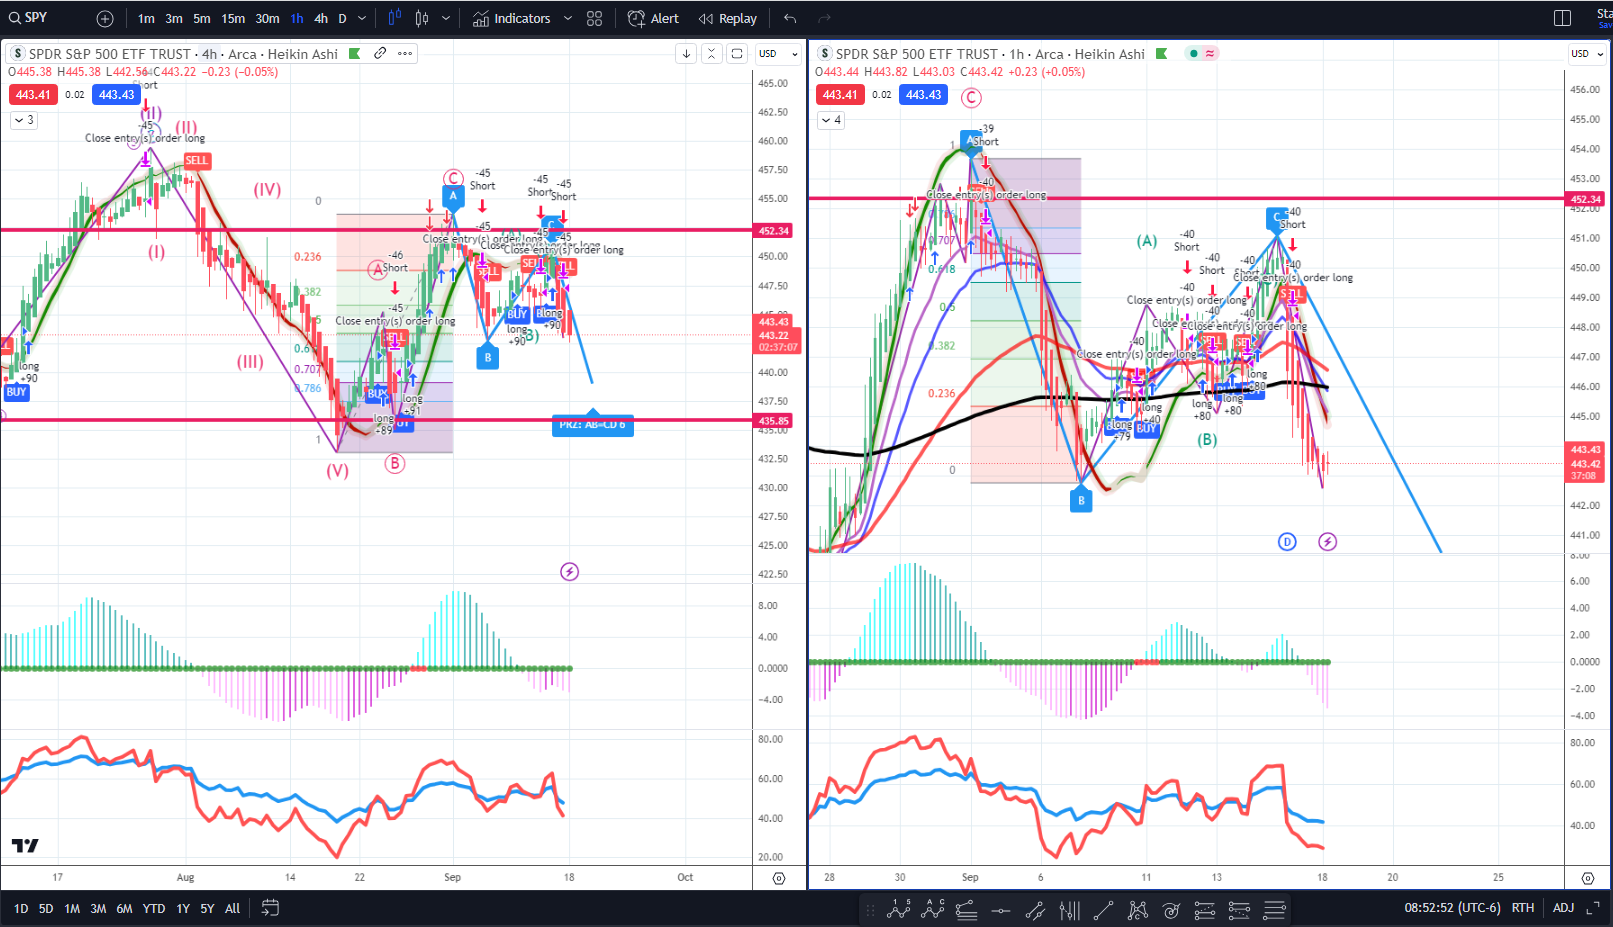Screen dimensions: 1613x927
Task: Select the 30m timeframe
Action: click(267, 18)
